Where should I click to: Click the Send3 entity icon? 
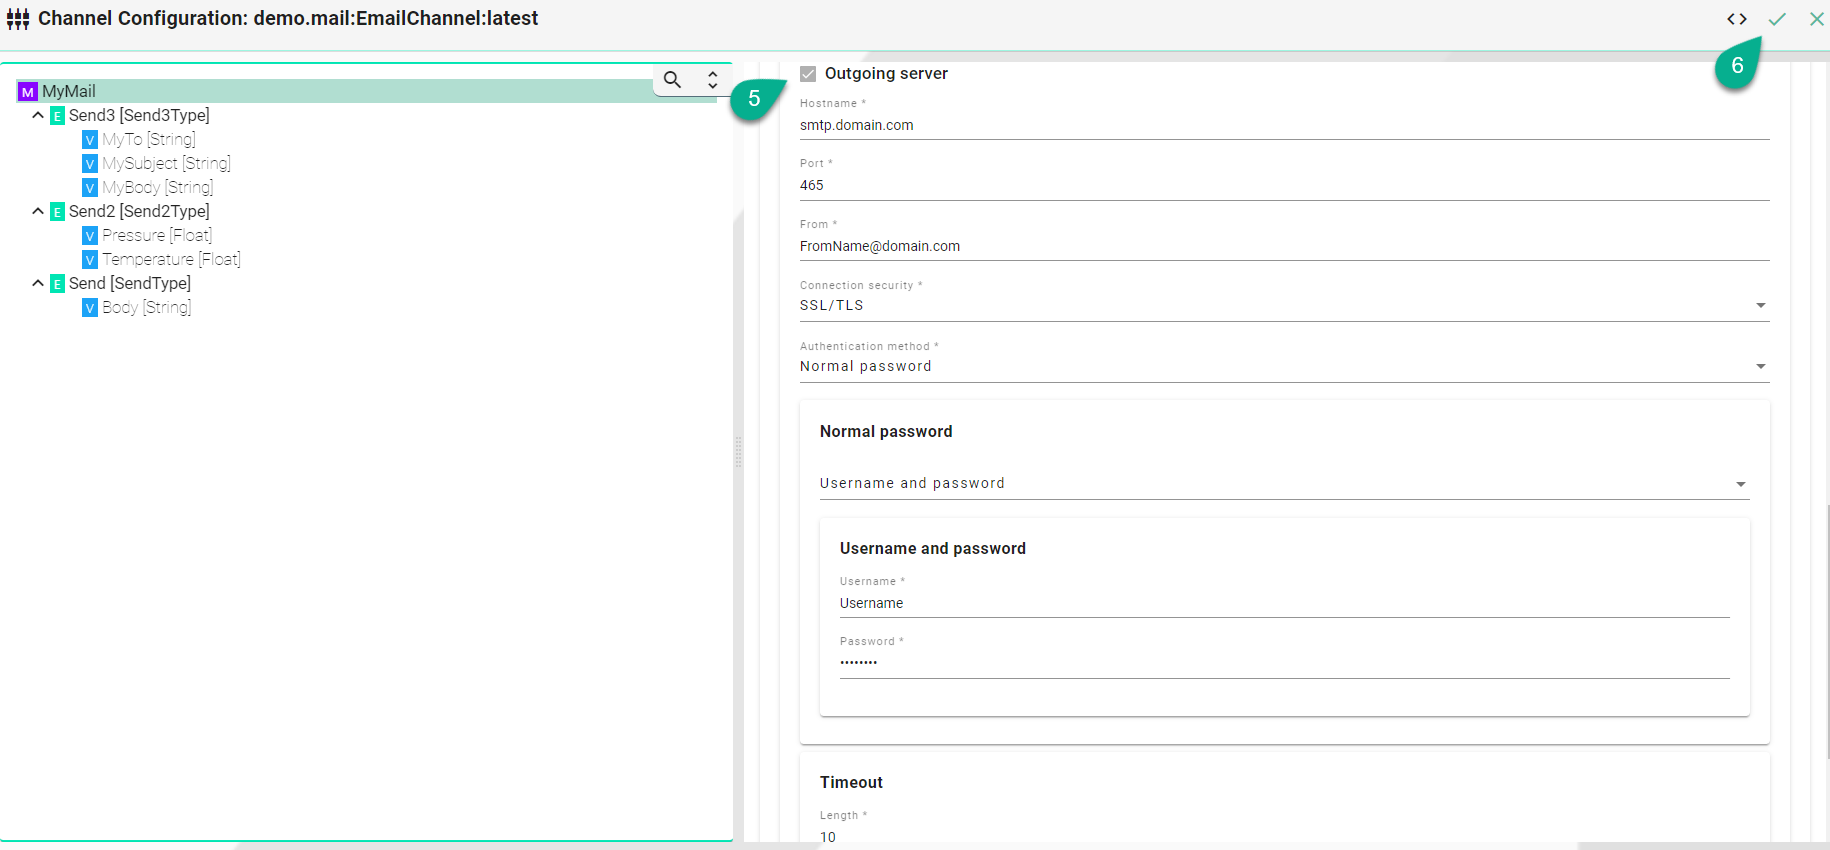[x=58, y=116]
